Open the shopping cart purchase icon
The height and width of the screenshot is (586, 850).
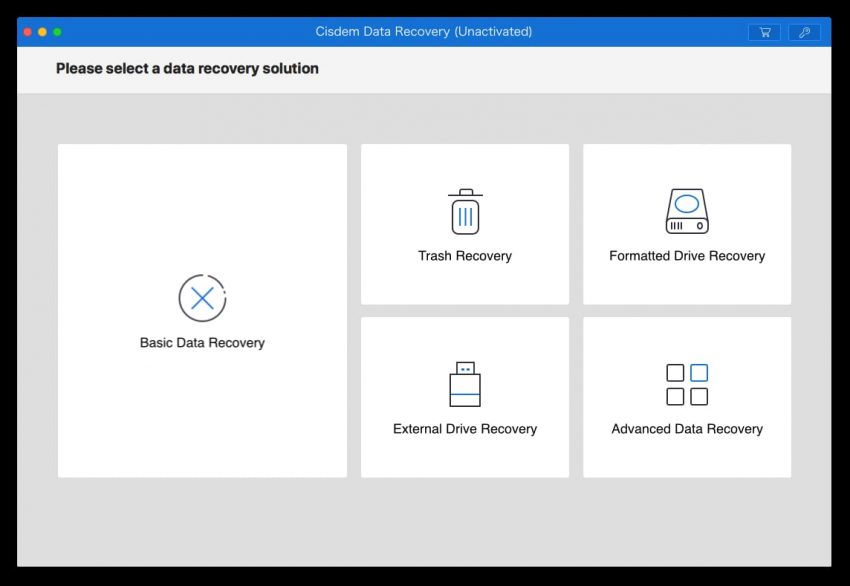[x=764, y=33]
